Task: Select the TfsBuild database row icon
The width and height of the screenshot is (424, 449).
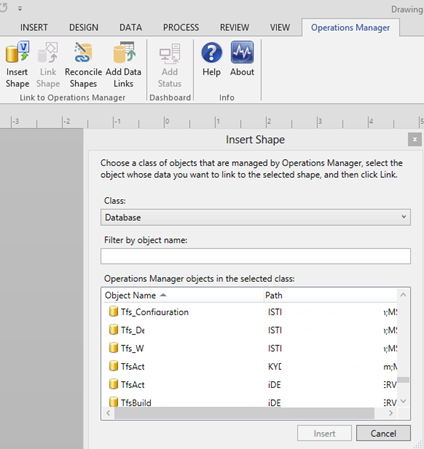Action: point(113,402)
